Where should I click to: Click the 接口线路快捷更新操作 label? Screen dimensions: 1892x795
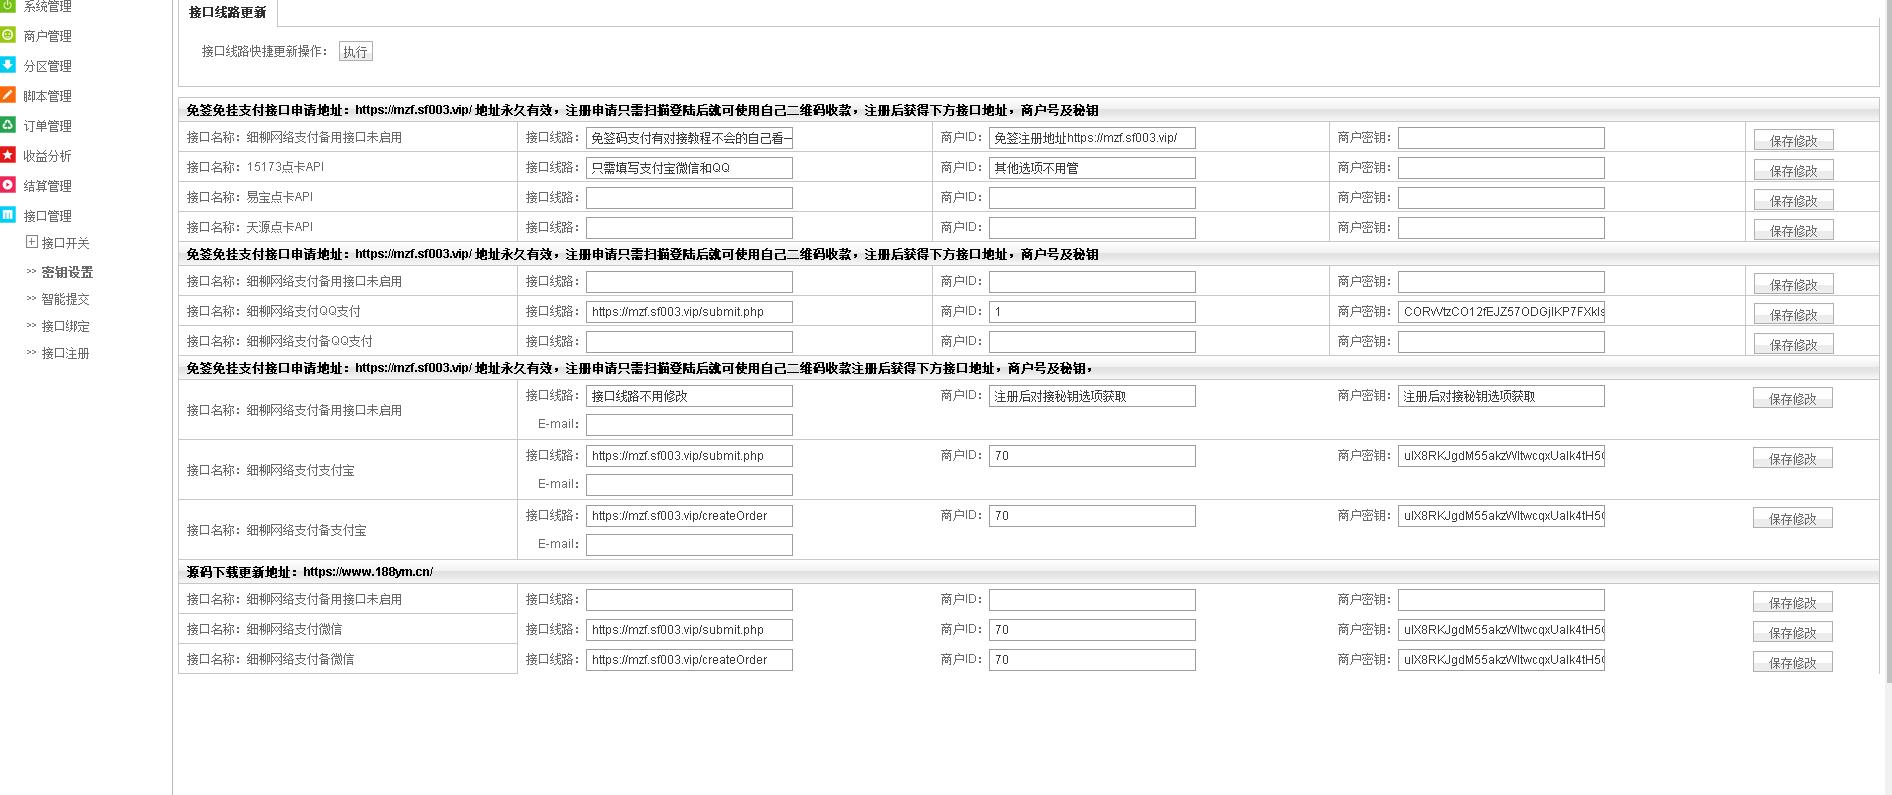264,51
